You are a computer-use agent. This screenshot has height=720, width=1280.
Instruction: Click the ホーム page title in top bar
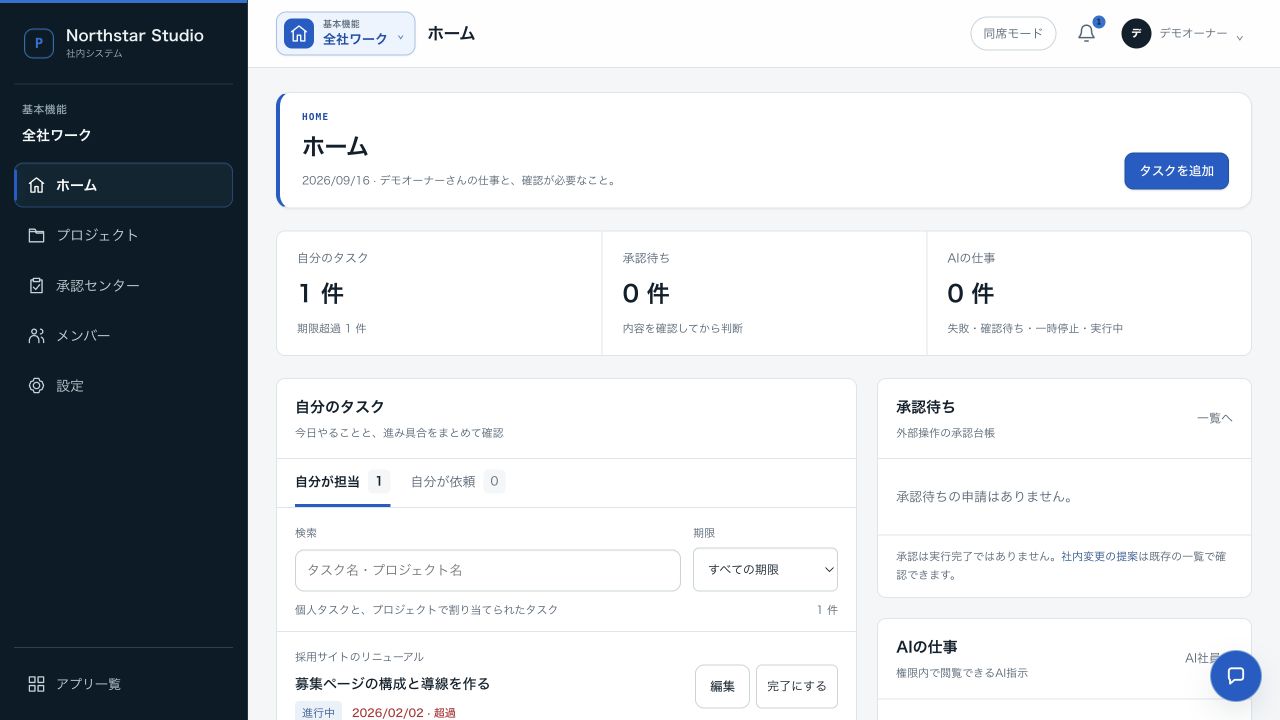[x=451, y=33]
